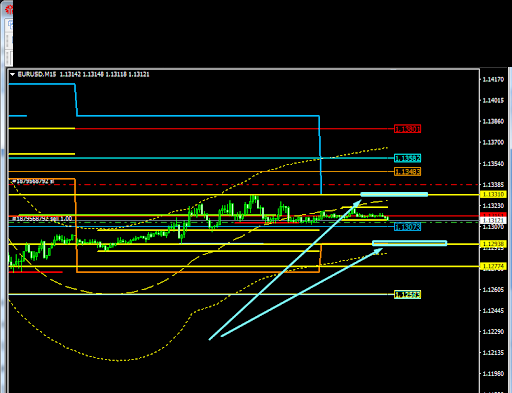Viewport: 512px width, 393px height.
Task: Select the red 1.13801 price label
Action: coord(407,129)
